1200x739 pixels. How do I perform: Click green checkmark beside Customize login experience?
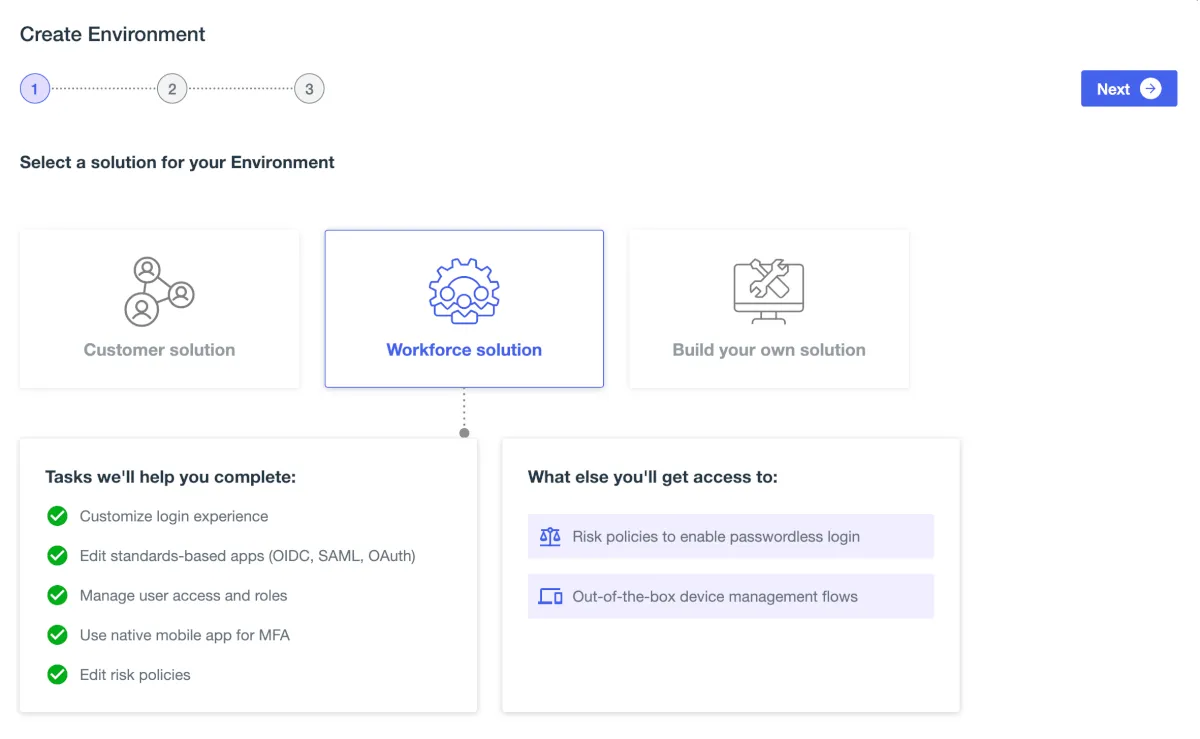point(58,516)
